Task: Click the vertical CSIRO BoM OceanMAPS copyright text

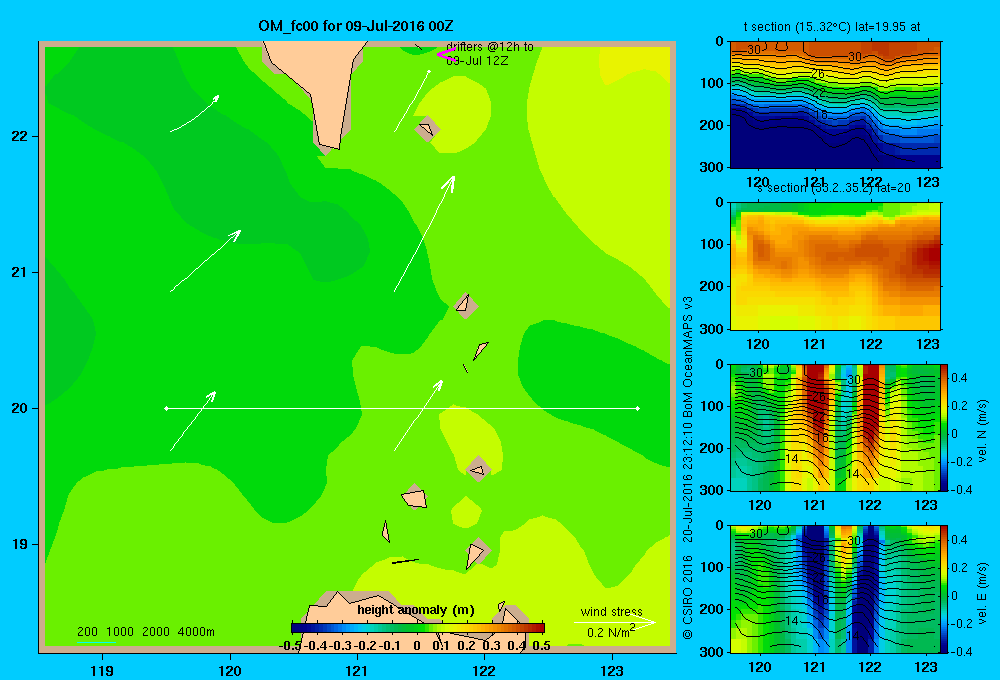Action: coord(688,467)
